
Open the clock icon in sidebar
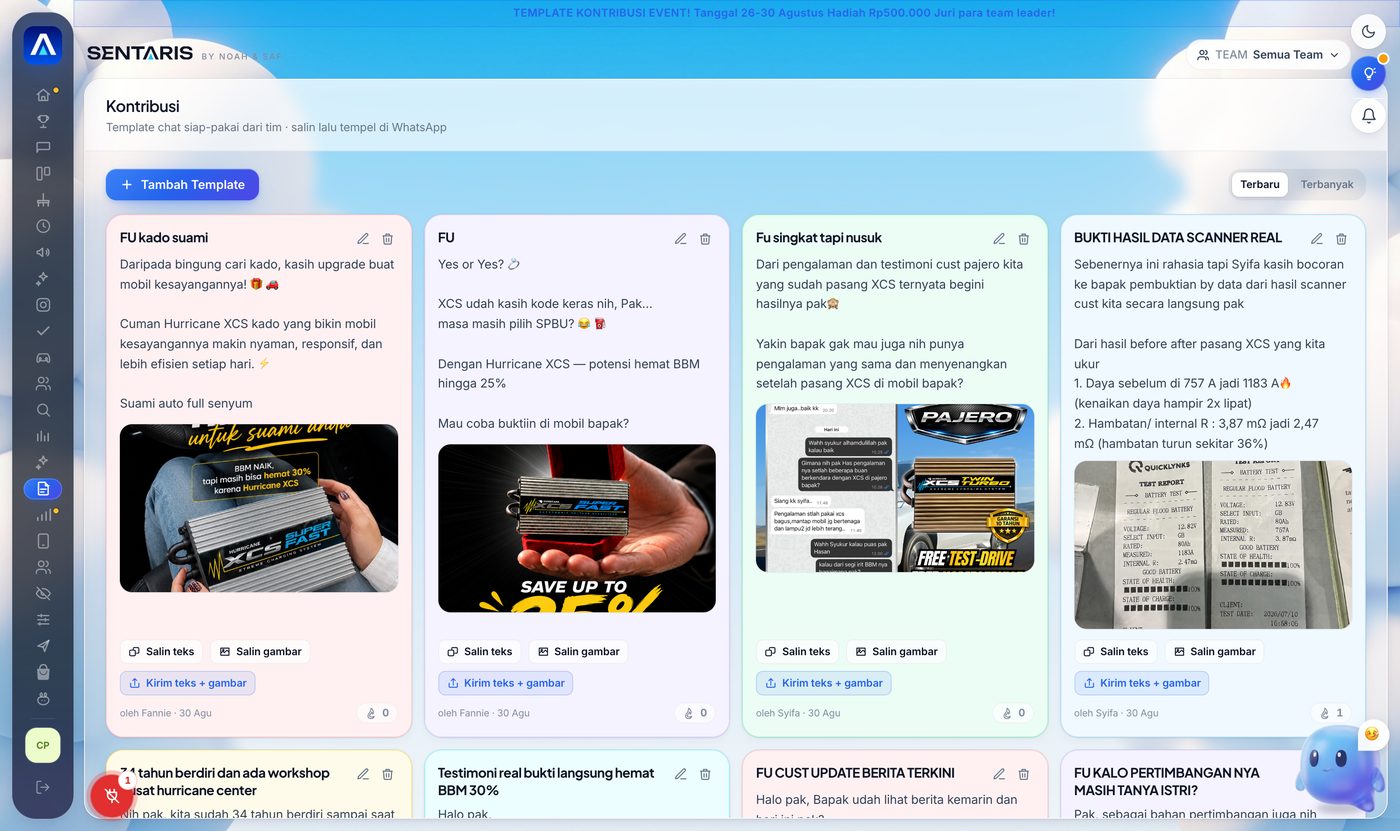(x=43, y=226)
